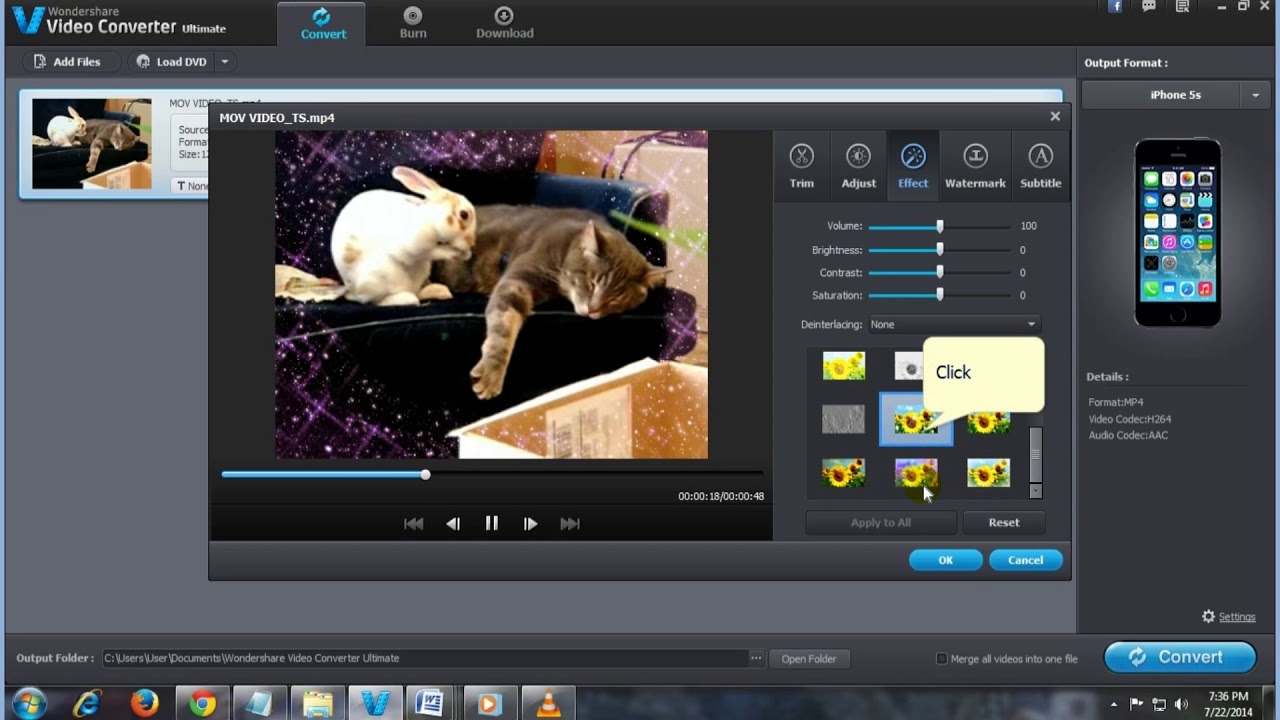Screen dimensions: 1280x720
Task: Open Firefox from taskbar
Action: 145,704
